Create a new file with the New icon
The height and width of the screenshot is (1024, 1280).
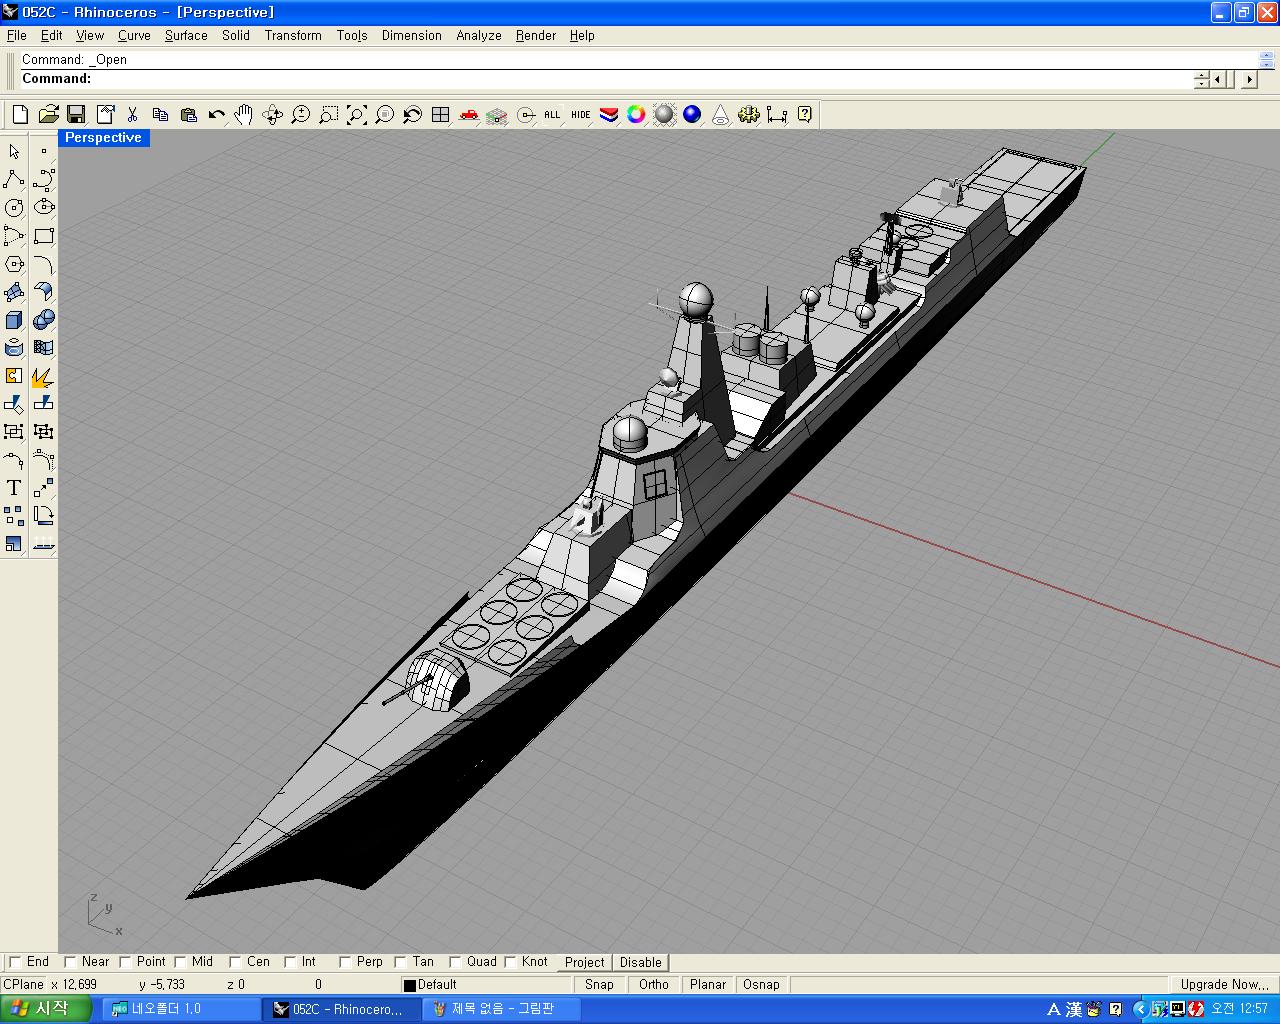[x=20, y=115]
